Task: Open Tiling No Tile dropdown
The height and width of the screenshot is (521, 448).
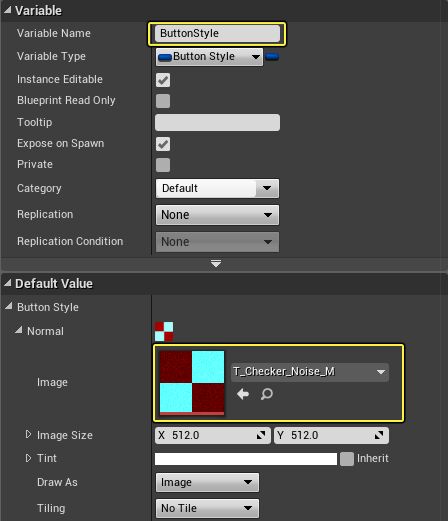Action: click(x=207, y=508)
